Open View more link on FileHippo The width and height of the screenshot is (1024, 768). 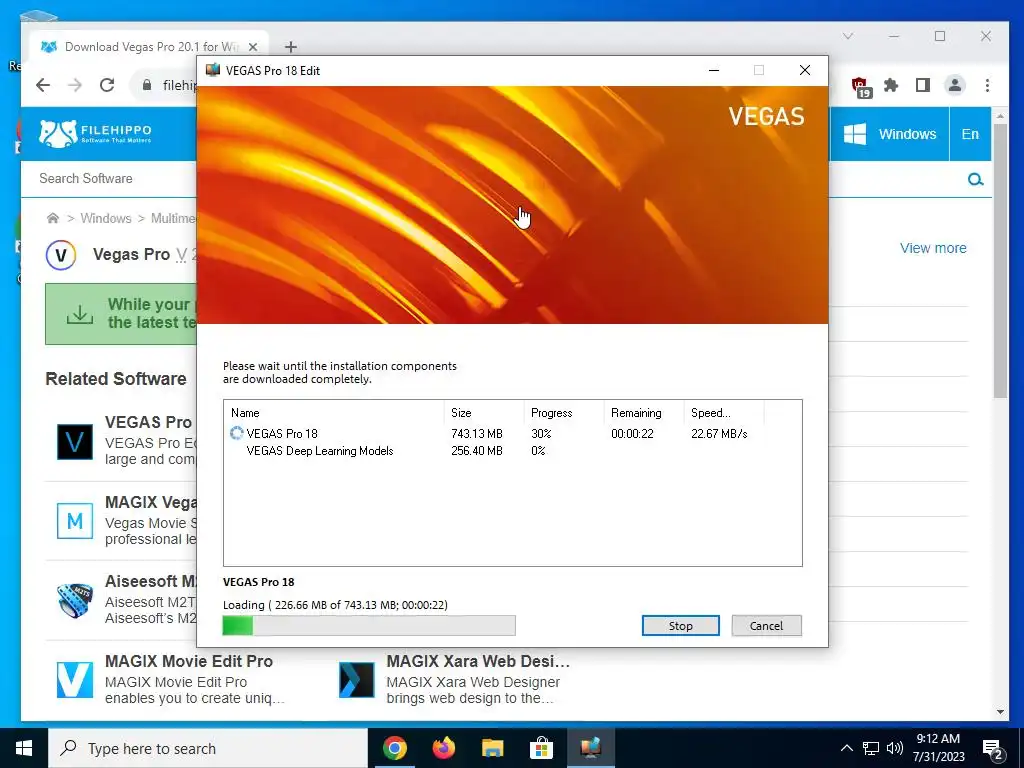[x=933, y=248]
